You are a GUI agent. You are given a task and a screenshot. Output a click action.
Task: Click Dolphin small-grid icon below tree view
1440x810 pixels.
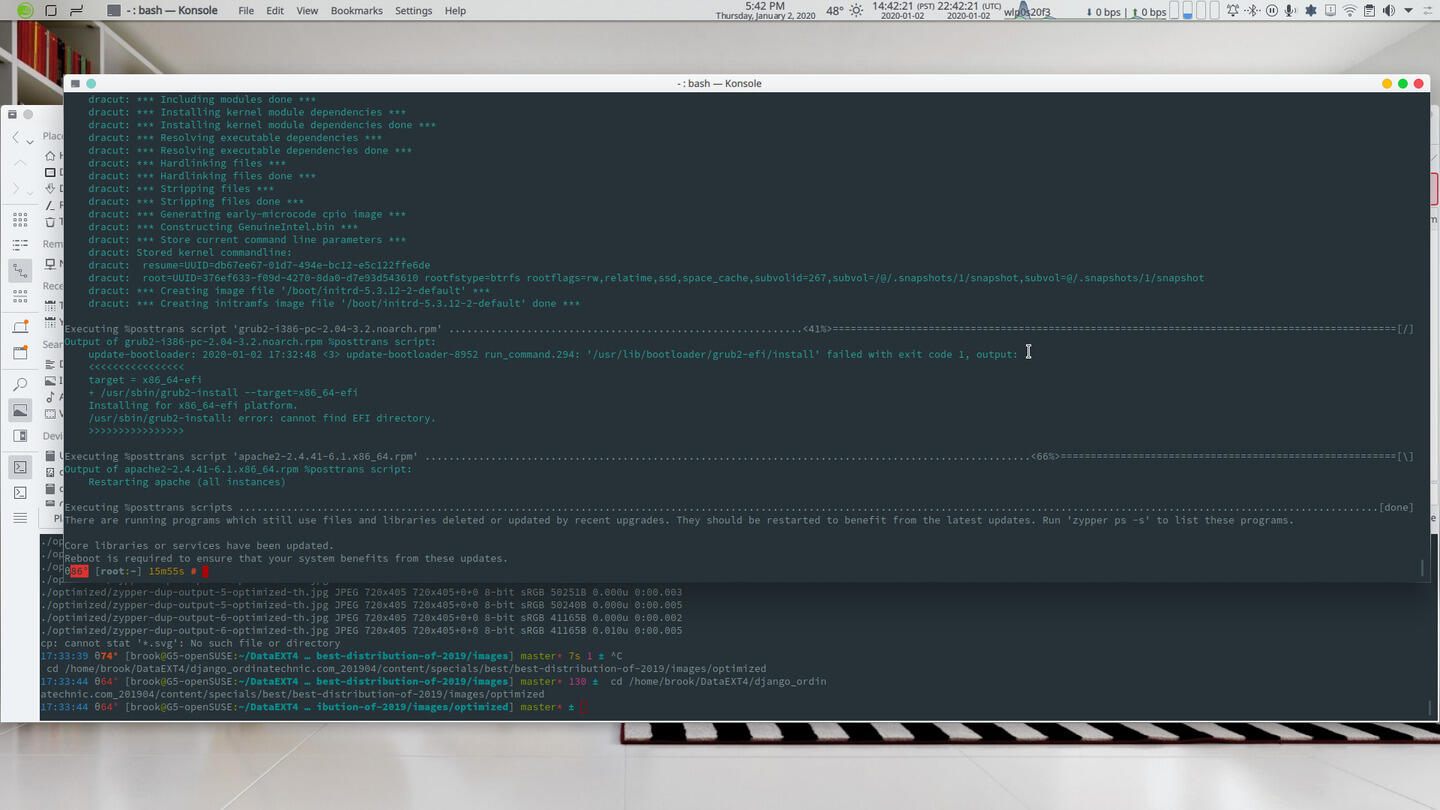[20, 297]
